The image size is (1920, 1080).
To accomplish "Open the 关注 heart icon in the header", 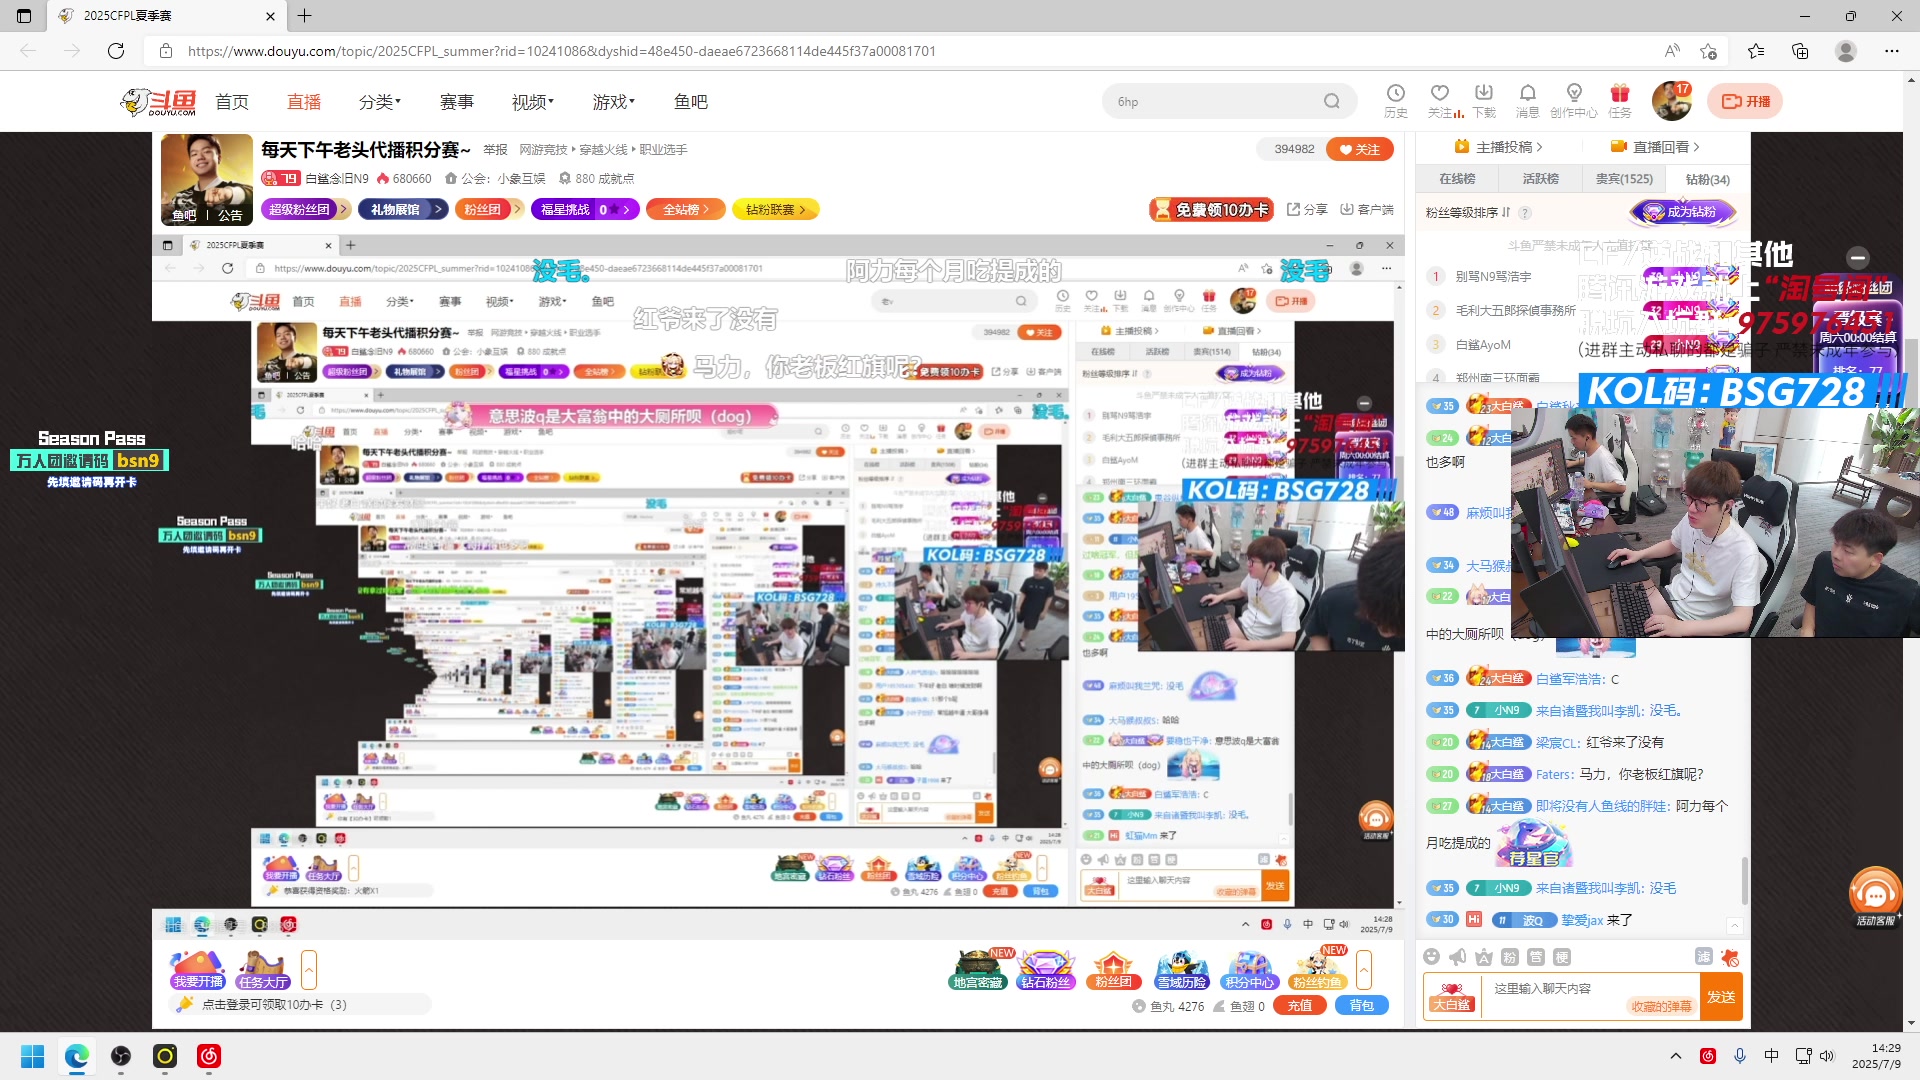I will tap(1440, 100).
